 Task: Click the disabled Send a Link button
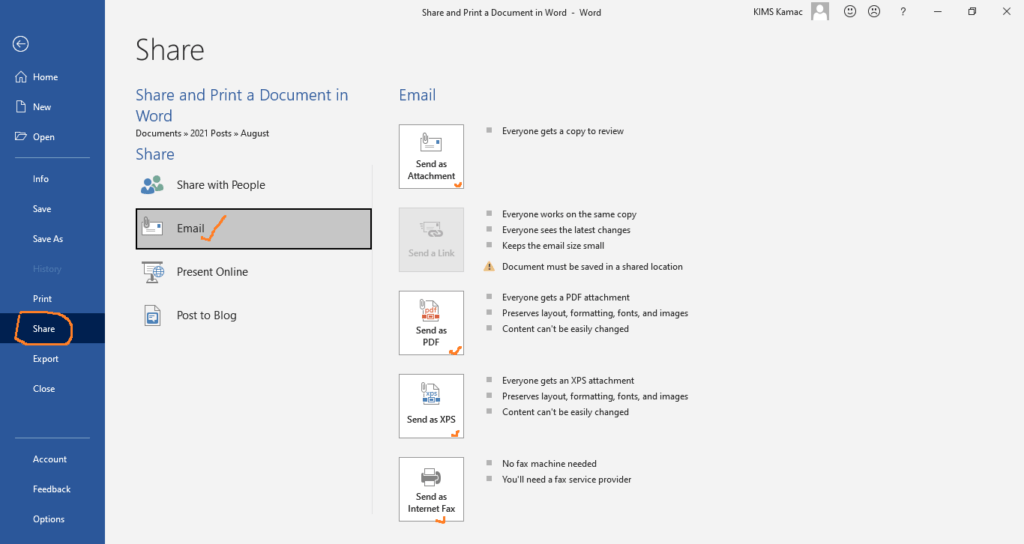431,240
